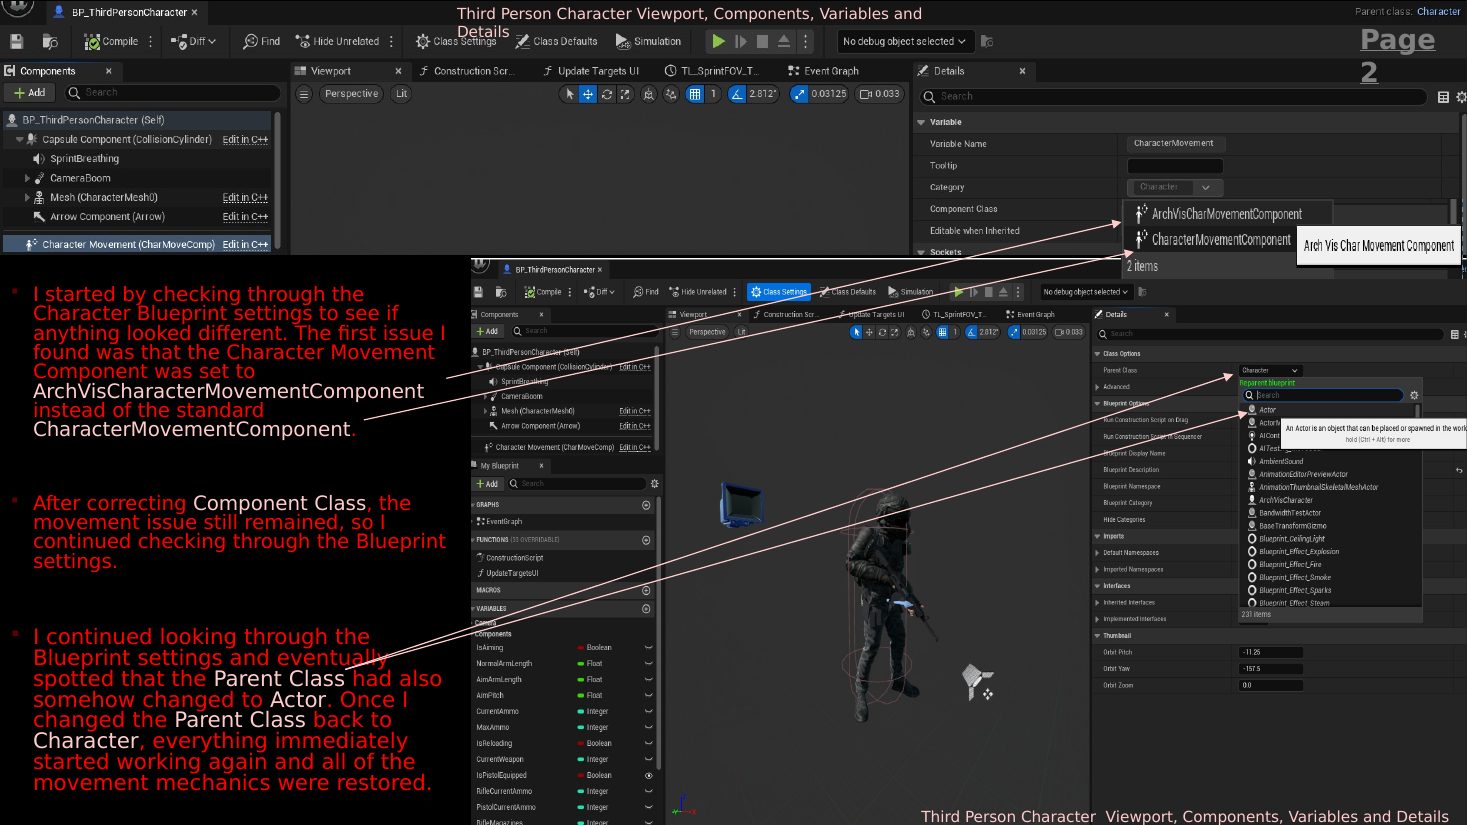Activate the translate gizmo in upper viewport
The width and height of the screenshot is (1467, 825).
pyautogui.click(x=588, y=94)
